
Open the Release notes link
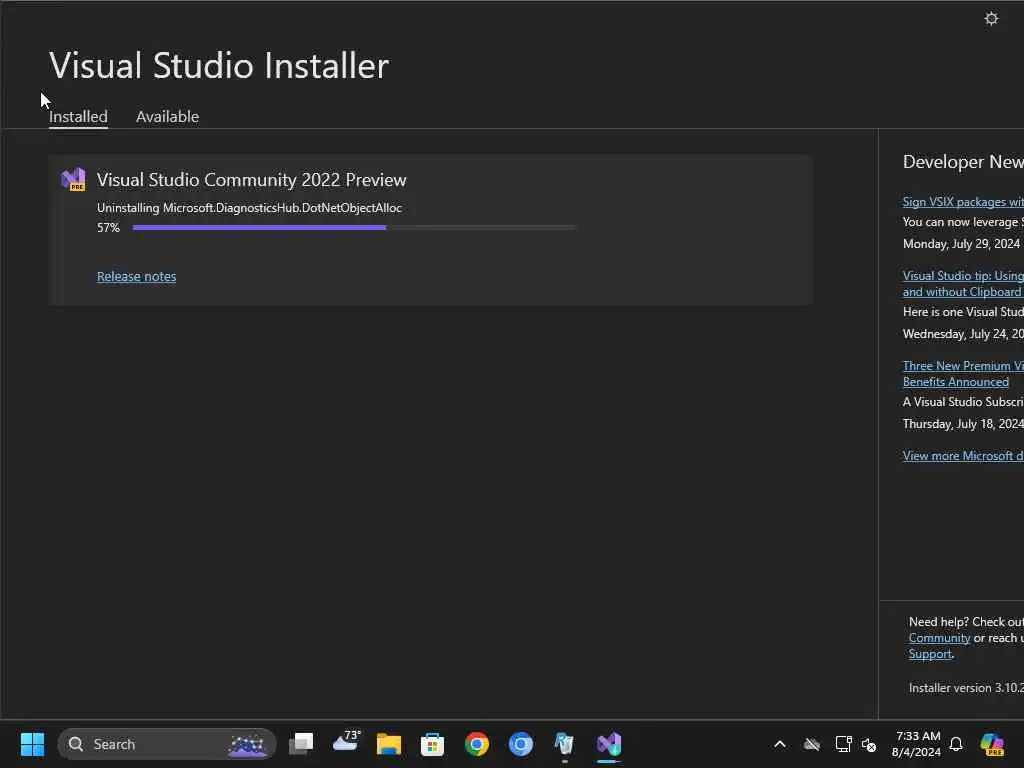[x=136, y=276]
